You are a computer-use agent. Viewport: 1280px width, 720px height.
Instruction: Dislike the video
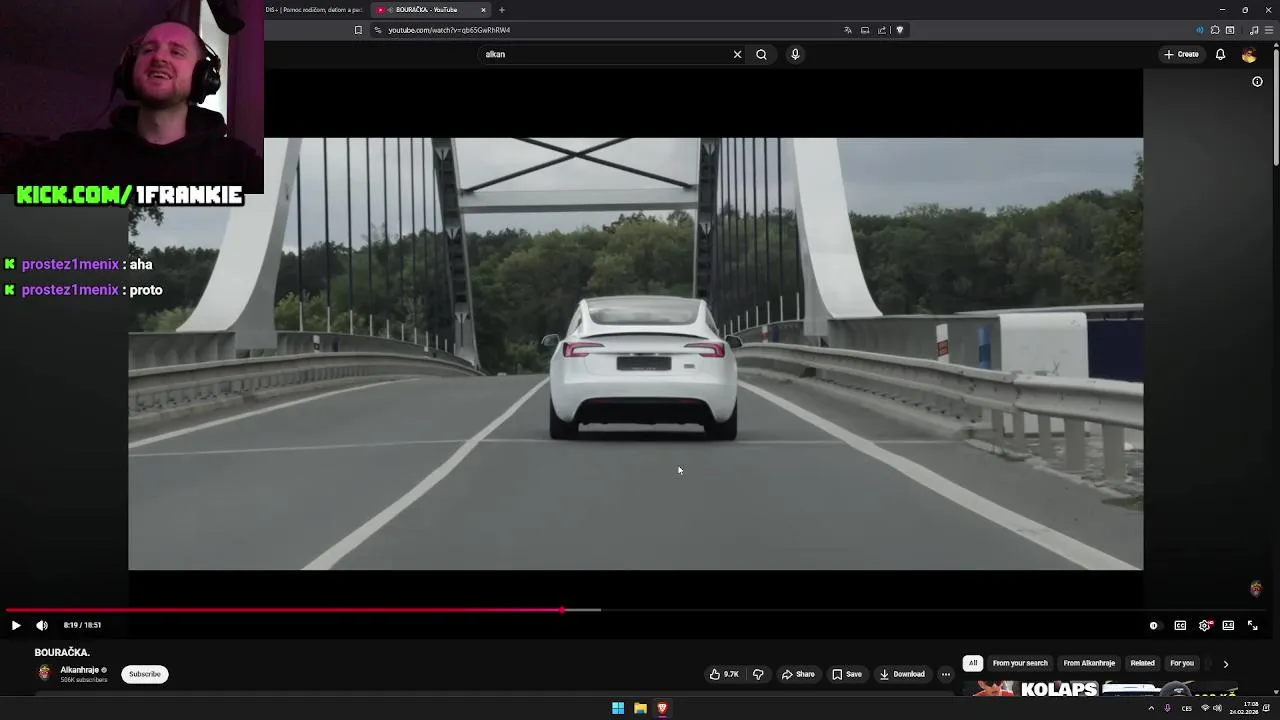coord(758,674)
